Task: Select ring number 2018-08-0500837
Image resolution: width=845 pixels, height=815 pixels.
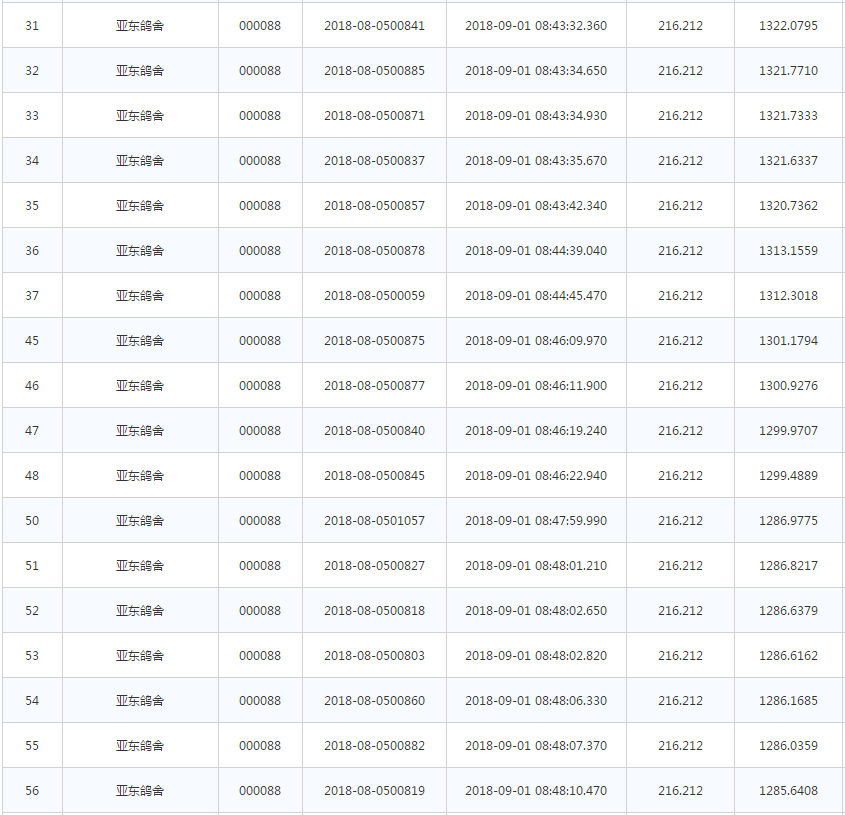Action: (374, 161)
